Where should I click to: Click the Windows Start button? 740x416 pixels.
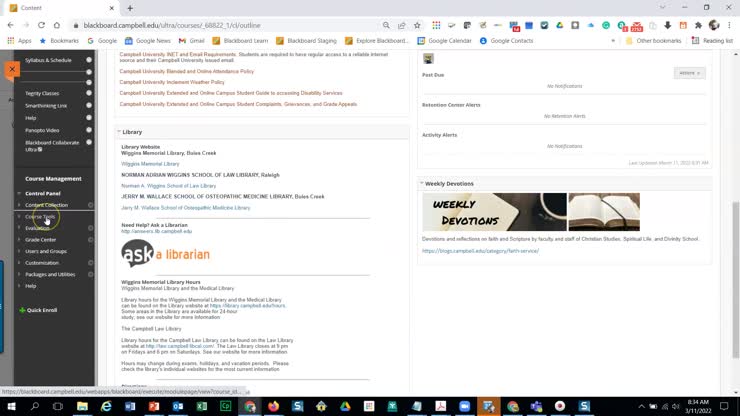click(x=12, y=407)
